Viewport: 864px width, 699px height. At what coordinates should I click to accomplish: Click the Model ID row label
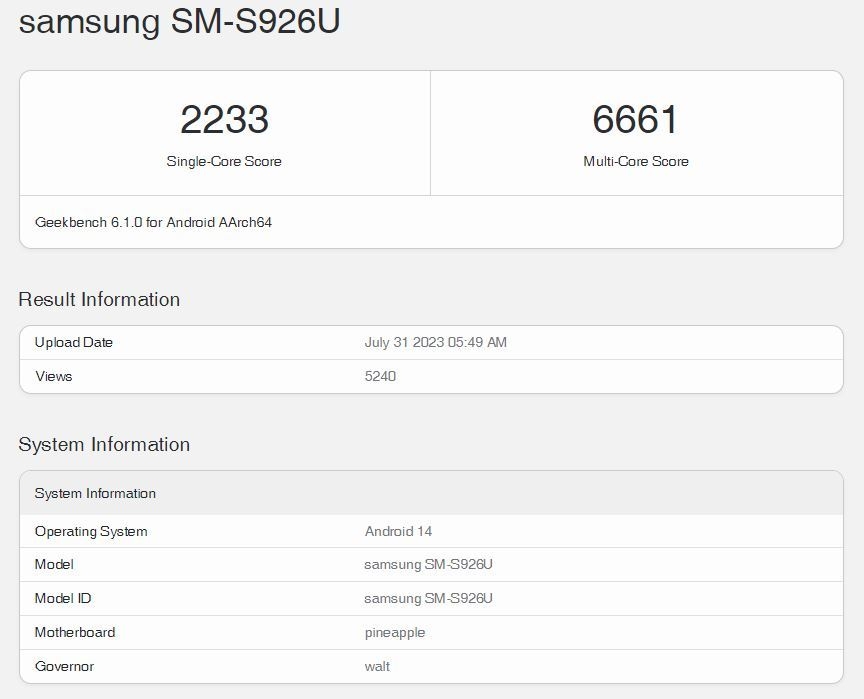63,599
